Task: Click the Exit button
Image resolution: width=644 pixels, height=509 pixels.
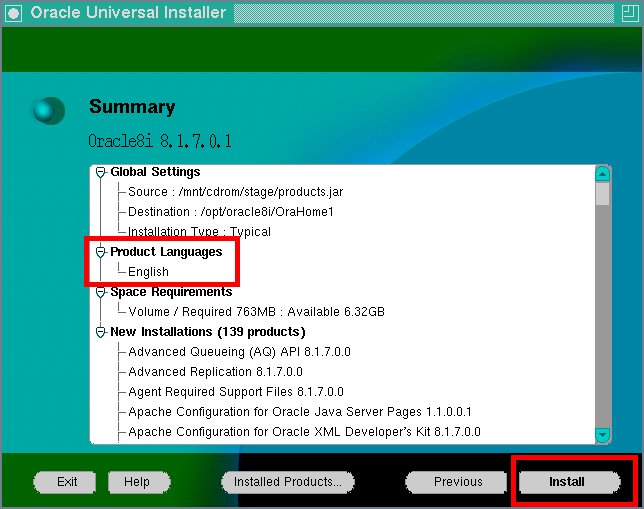Action: tap(65, 482)
